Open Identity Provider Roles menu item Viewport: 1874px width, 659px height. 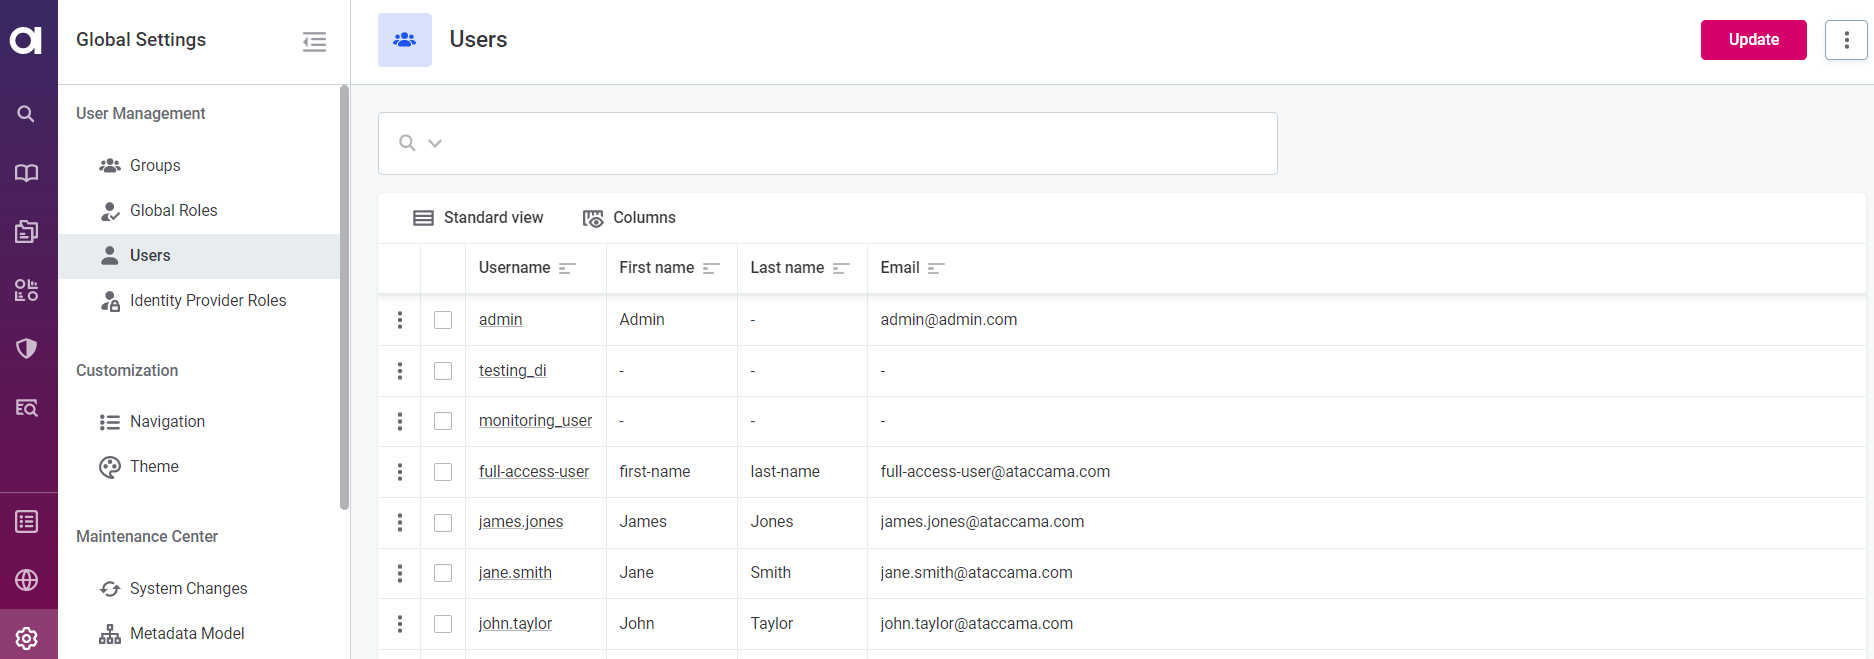[207, 301]
